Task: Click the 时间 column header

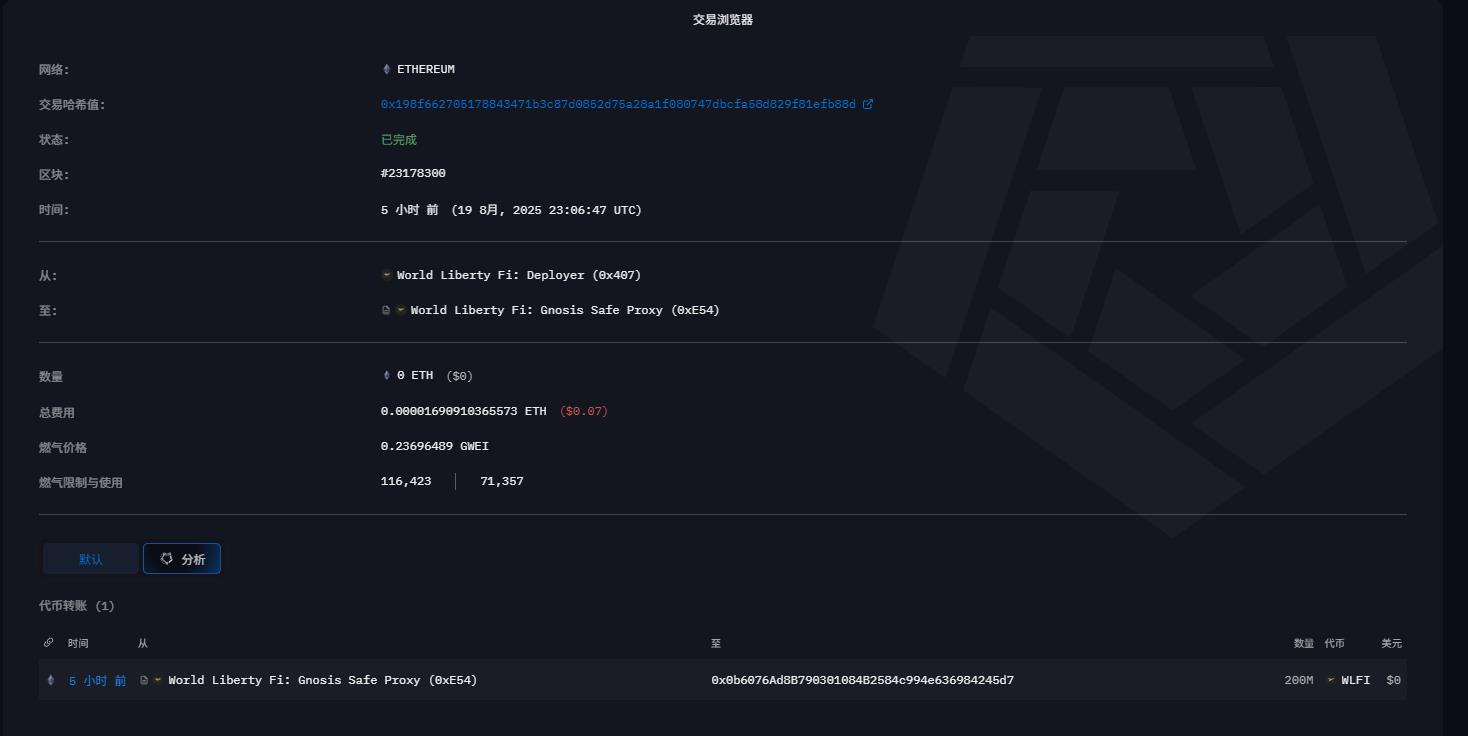Action: point(78,643)
